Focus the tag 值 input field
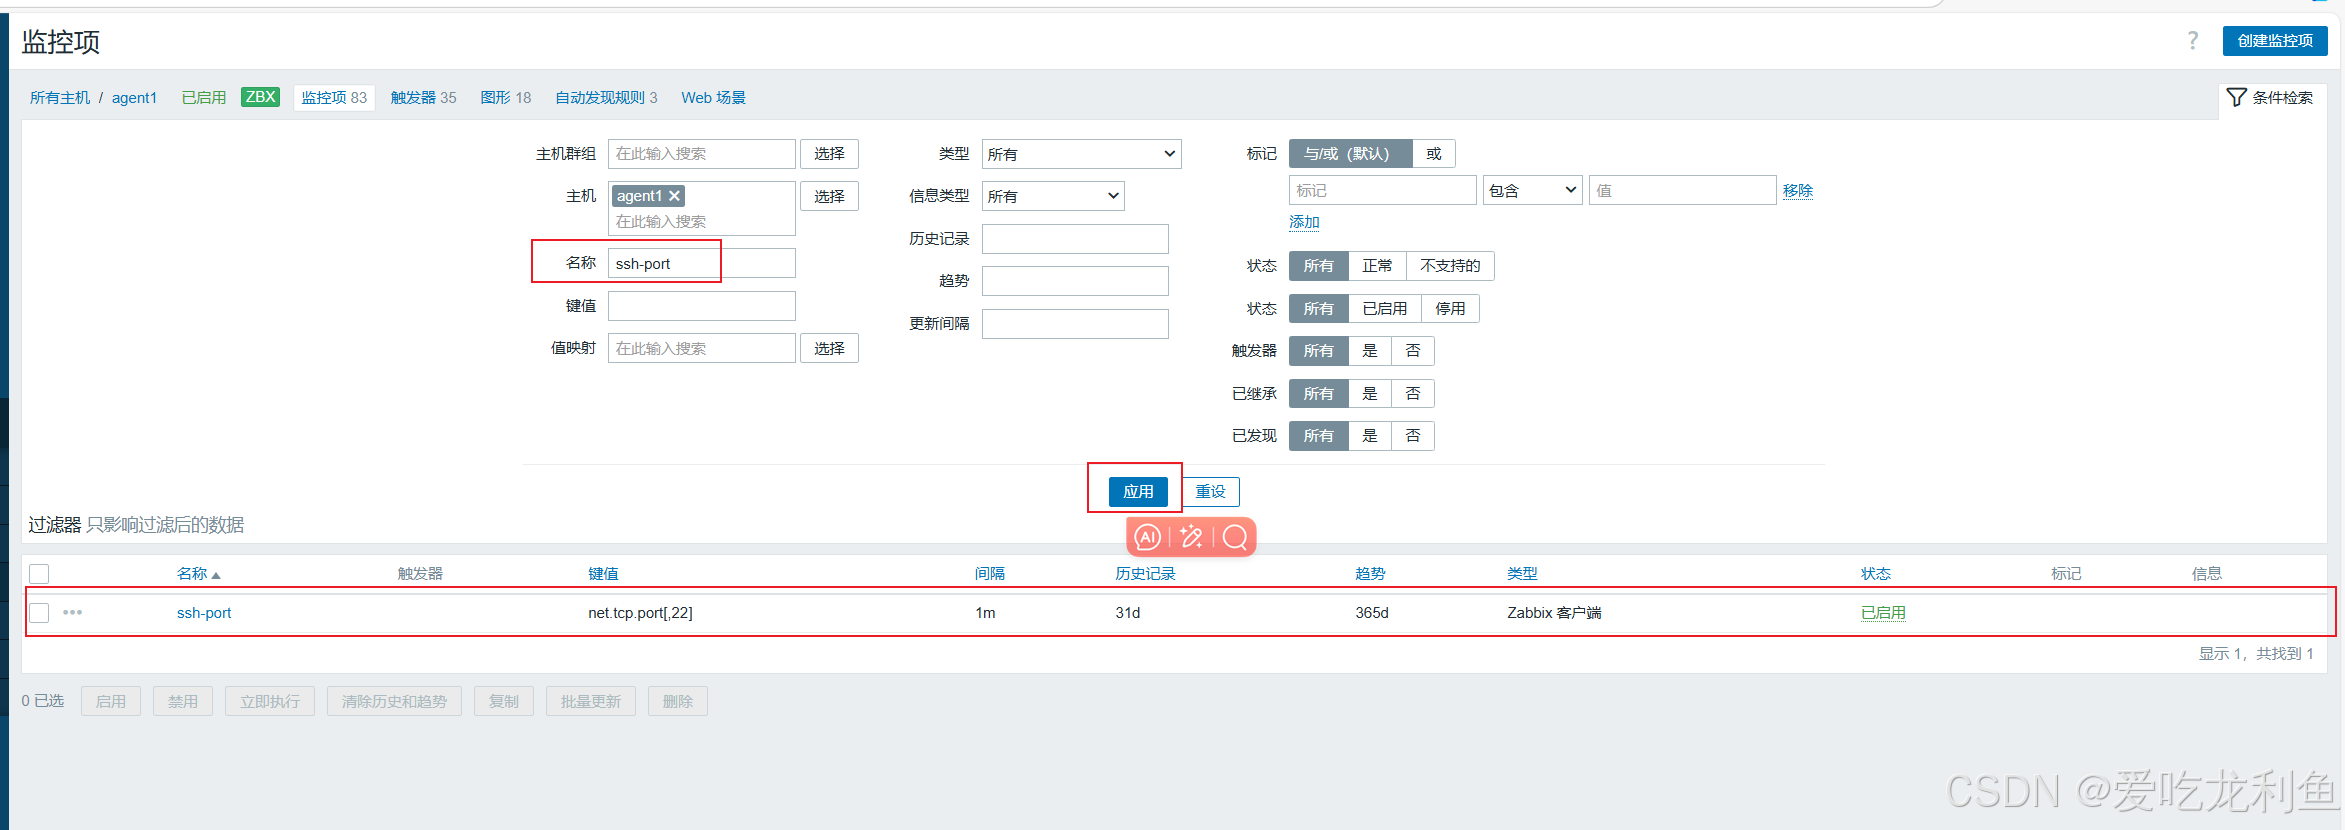This screenshot has height=830, width=2345. (x=1682, y=190)
